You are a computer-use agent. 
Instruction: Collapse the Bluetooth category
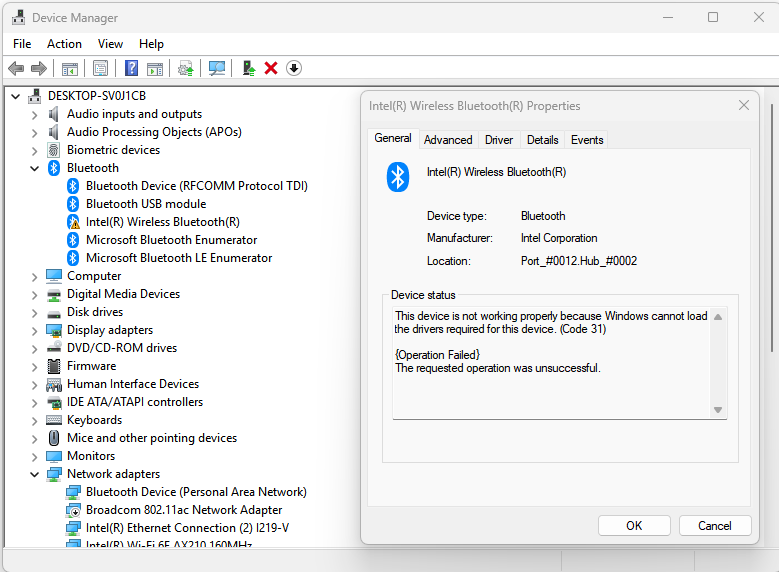point(34,168)
